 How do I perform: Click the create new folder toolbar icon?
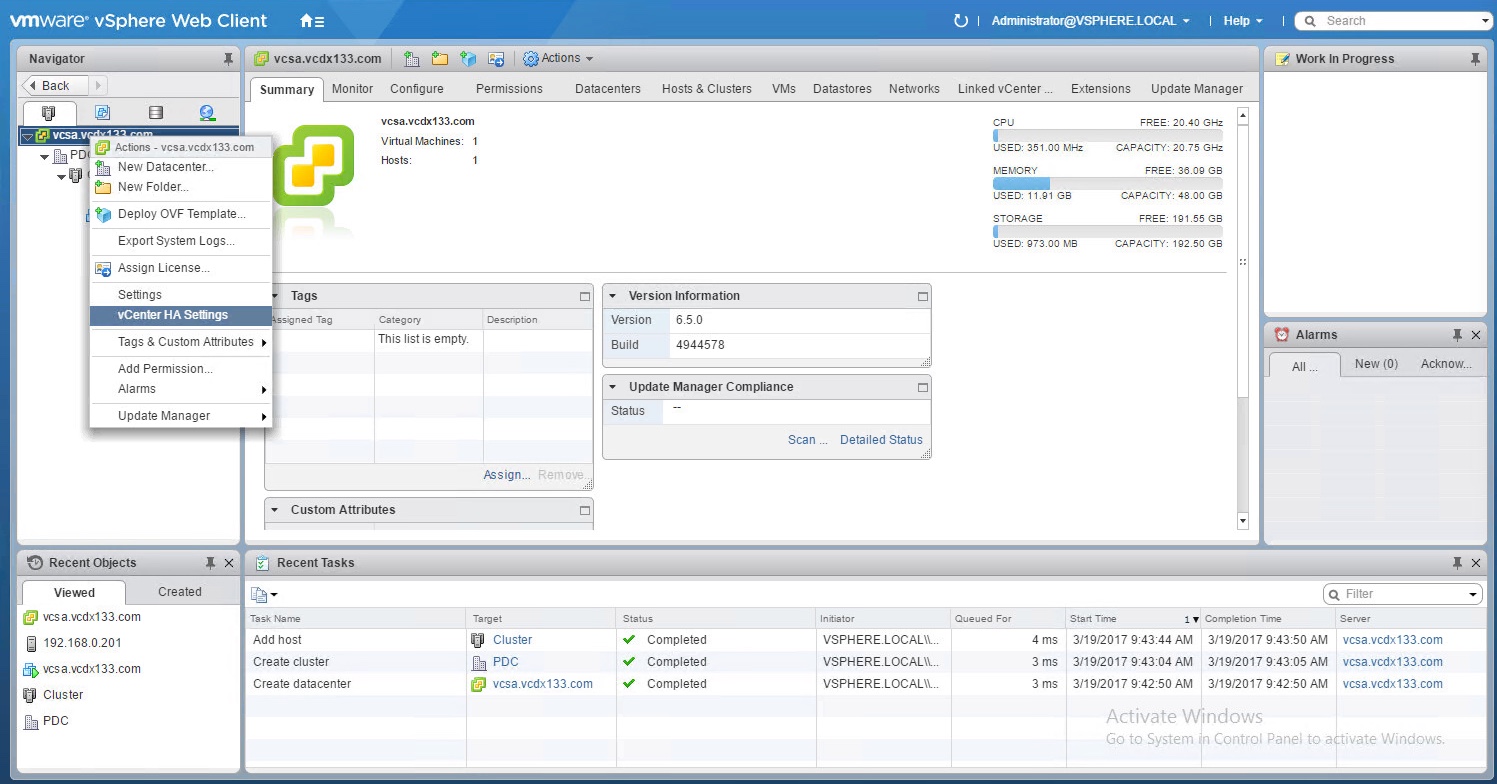coord(439,59)
